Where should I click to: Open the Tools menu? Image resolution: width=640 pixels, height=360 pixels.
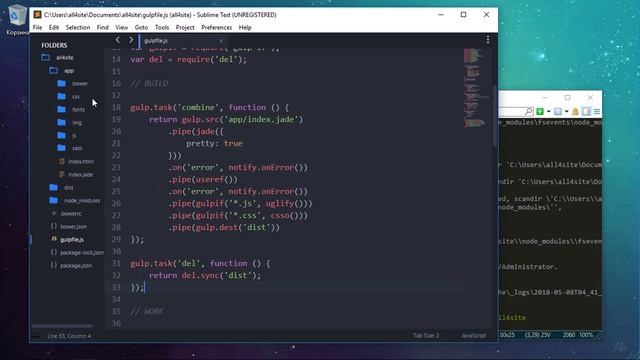(x=162, y=27)
